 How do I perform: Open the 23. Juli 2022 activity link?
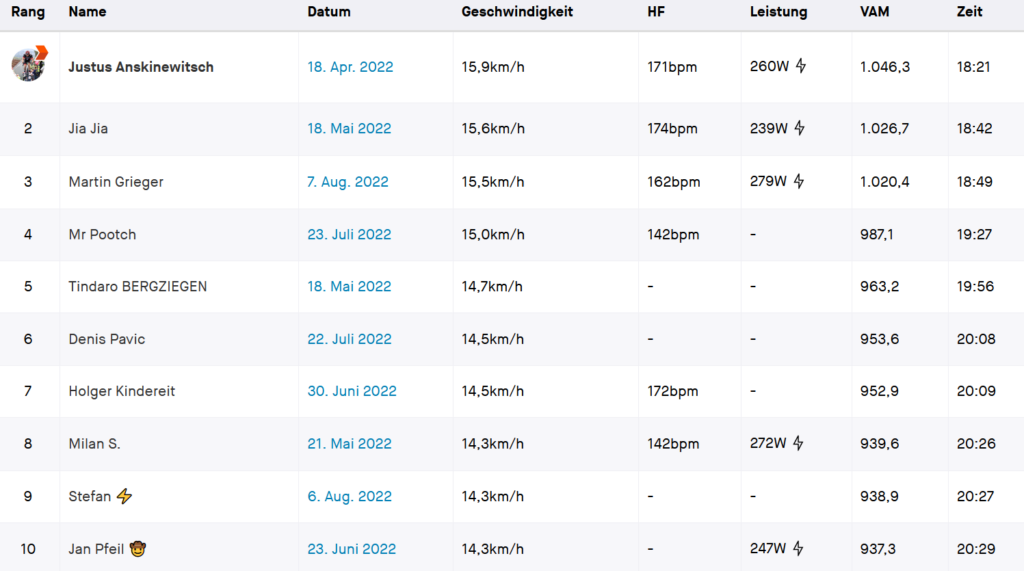click(x=349, y=235)
